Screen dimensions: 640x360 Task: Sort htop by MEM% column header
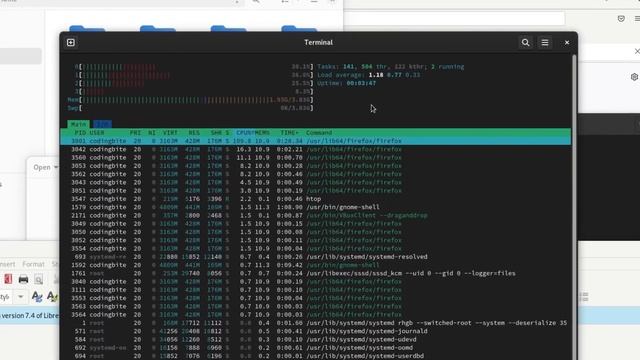coord(262,133)
